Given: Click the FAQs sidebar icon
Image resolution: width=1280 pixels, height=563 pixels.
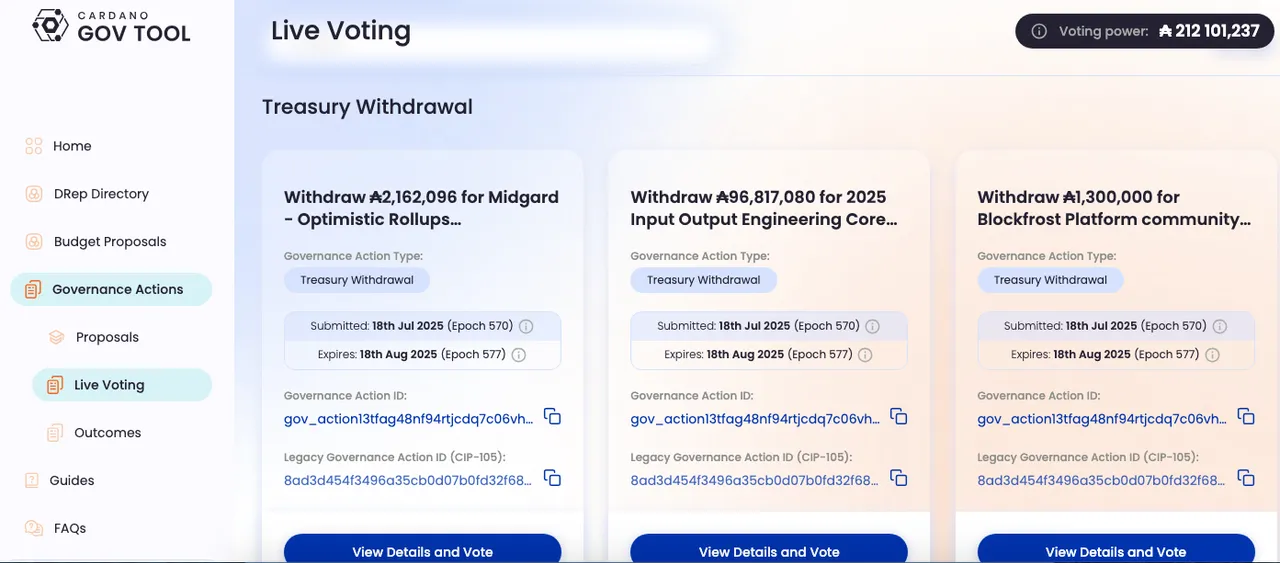Looking at the screenshot, I should point(34,528).
